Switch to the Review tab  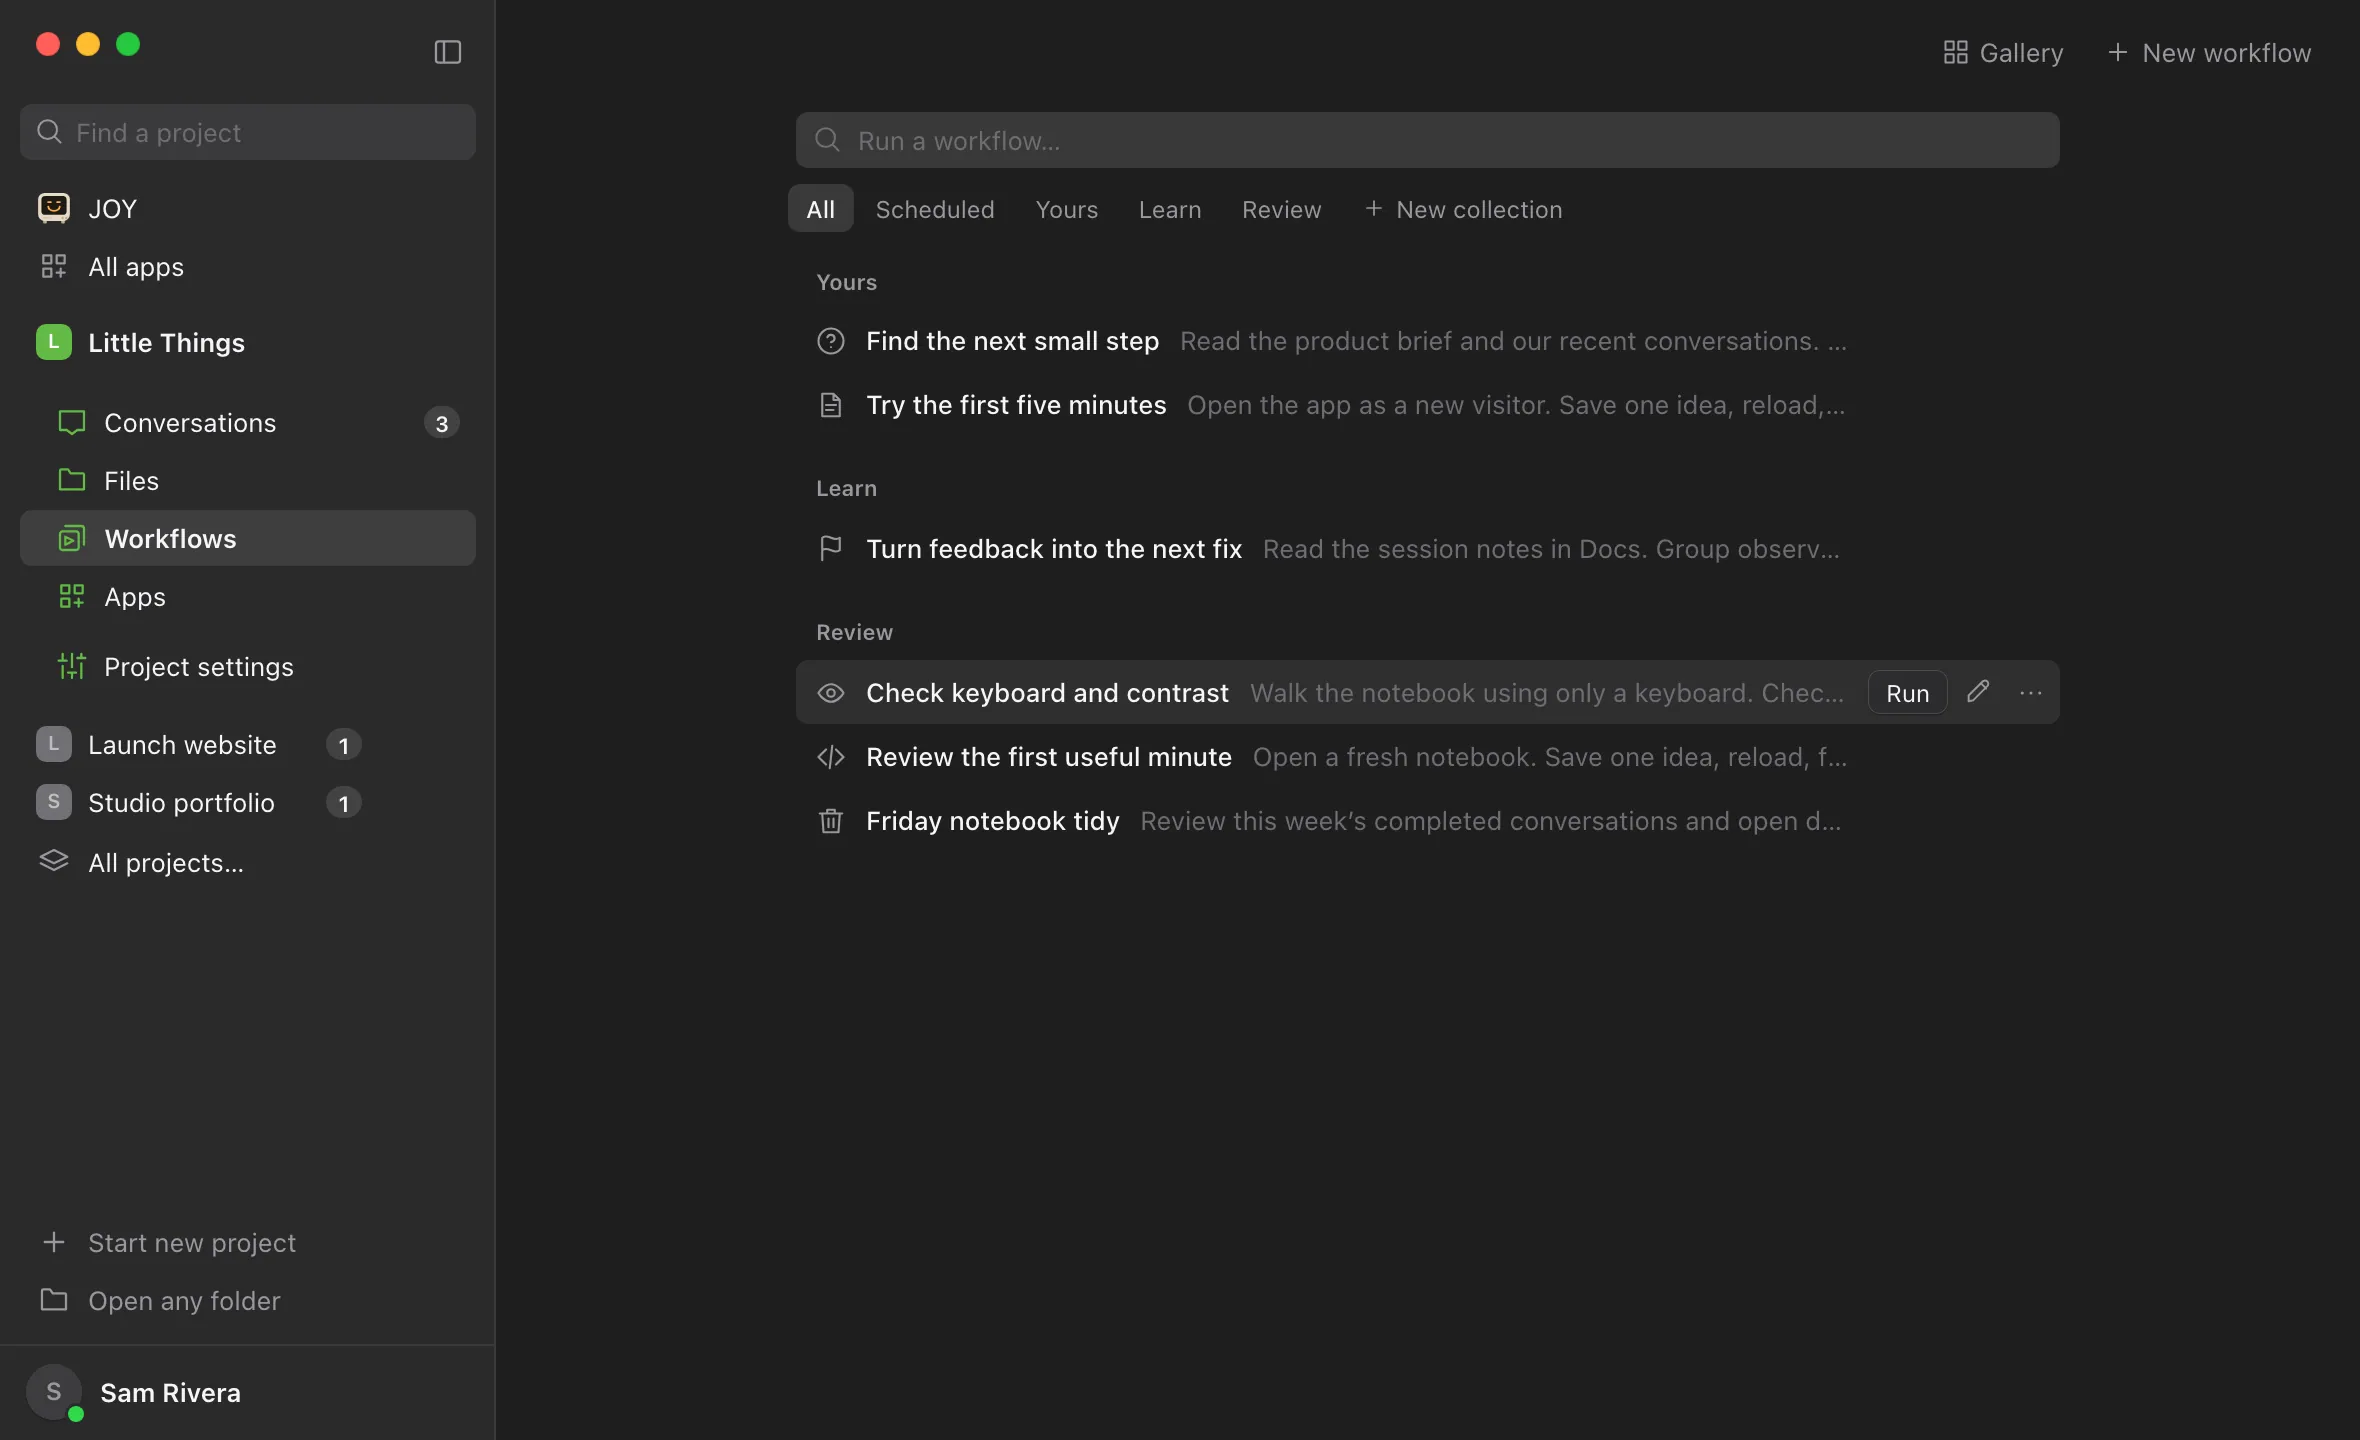[1282, 209]
